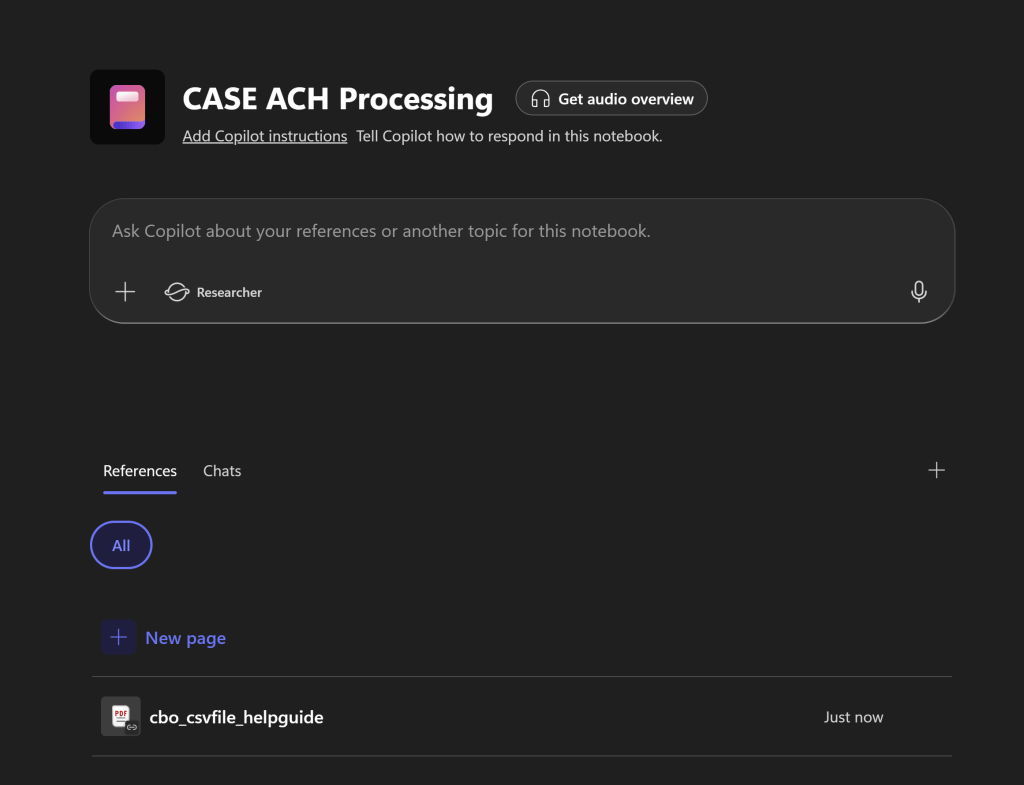Toggle the All filter chip
Viewport: 1024px width, 785px height.
click(x=121, y=545)
